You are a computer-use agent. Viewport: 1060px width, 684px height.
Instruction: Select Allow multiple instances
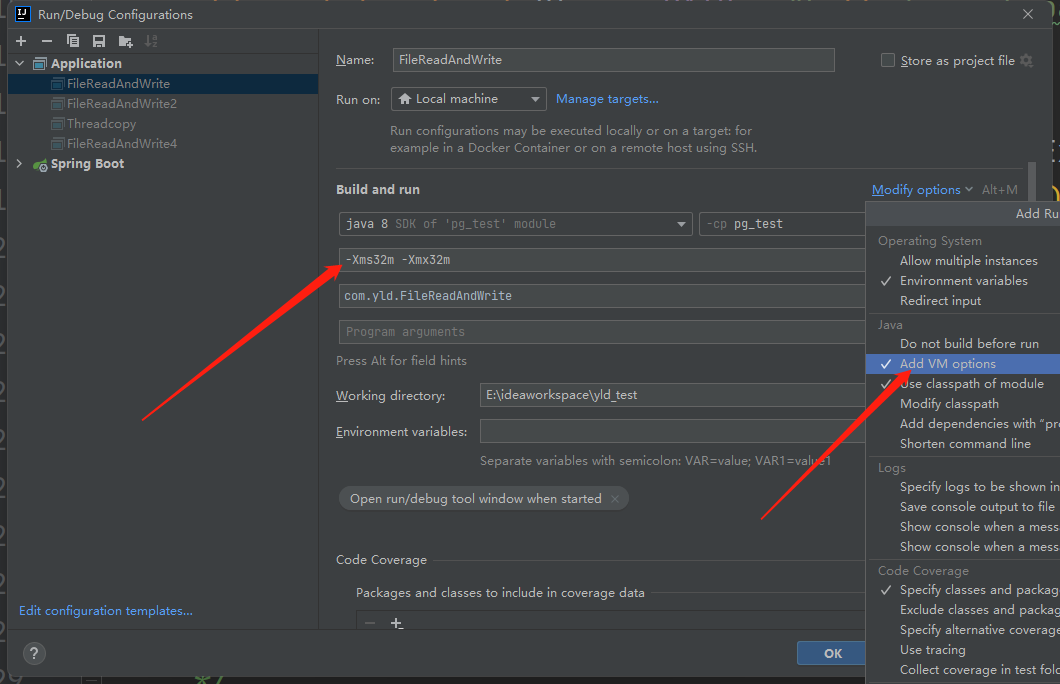963,260
